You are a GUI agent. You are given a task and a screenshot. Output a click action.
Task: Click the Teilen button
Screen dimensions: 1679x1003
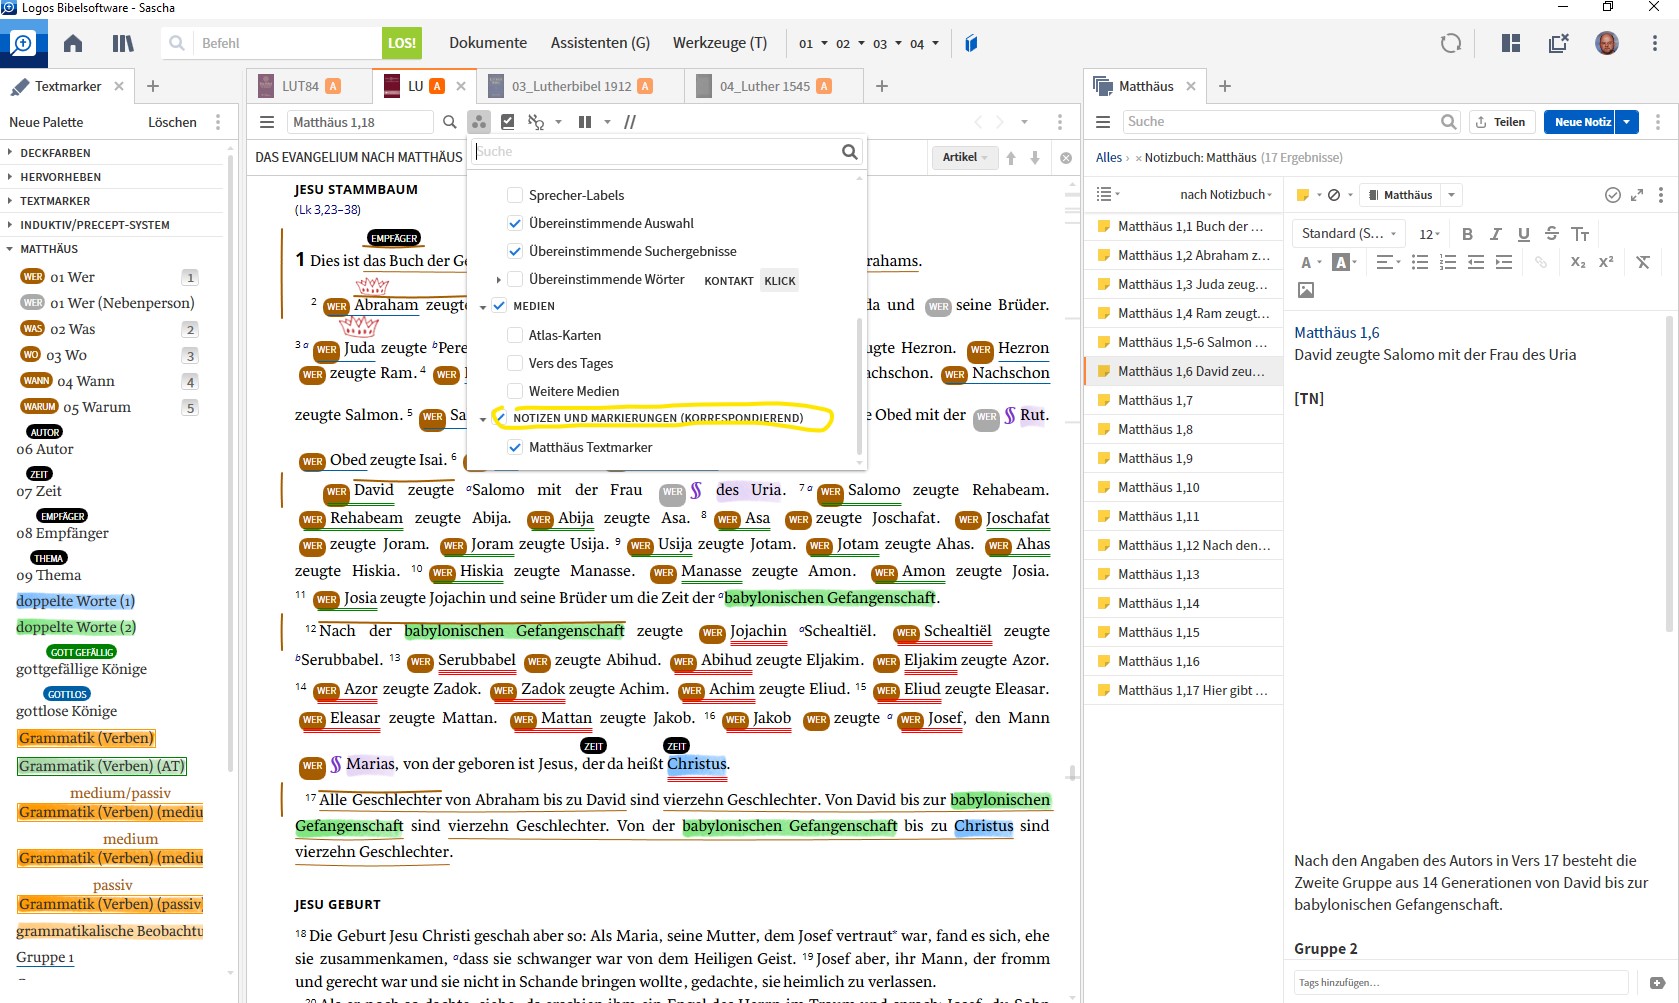tap(1501, 122)
